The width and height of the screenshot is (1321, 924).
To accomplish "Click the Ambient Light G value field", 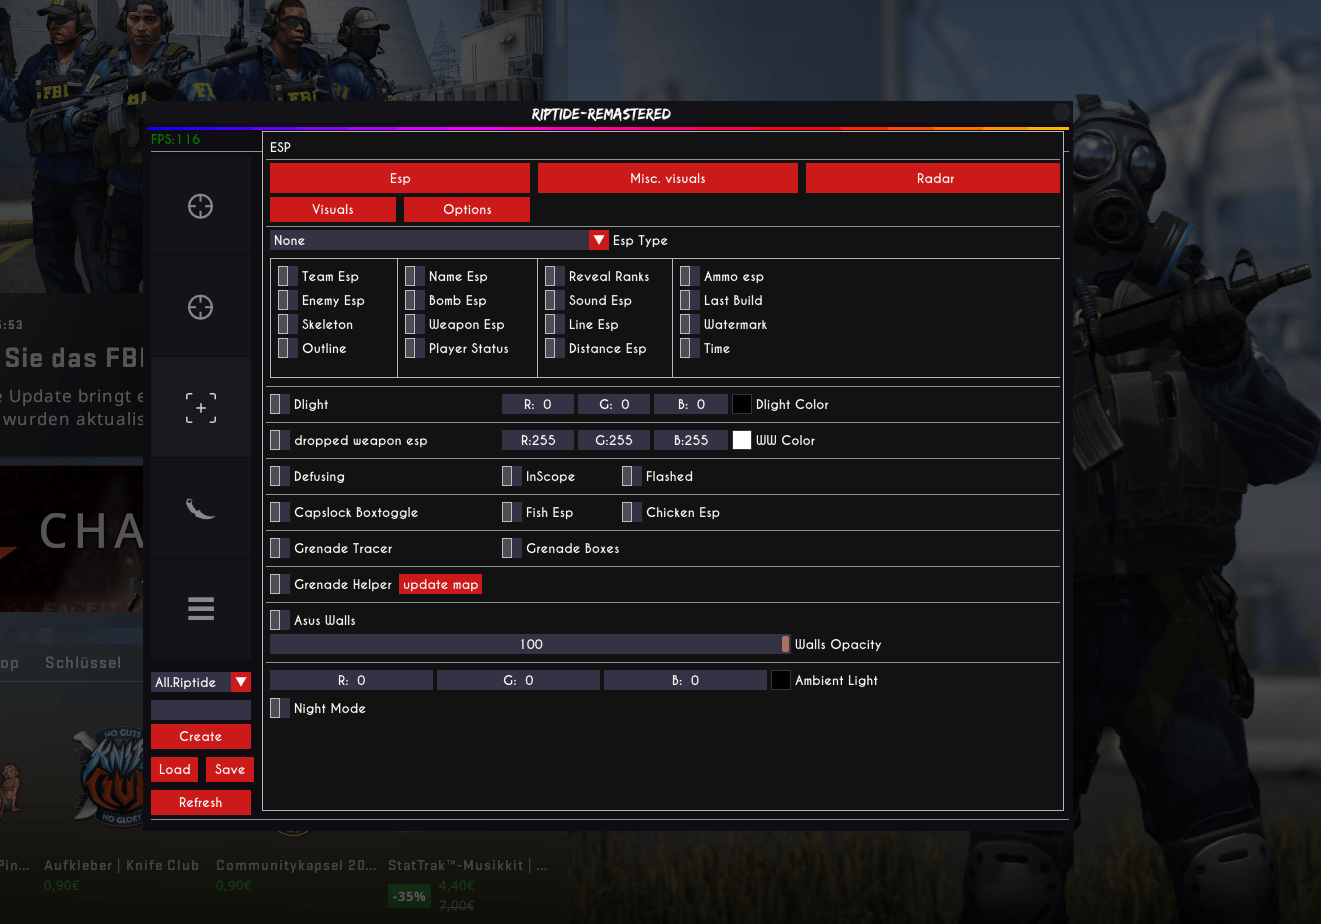I will 518,680.
